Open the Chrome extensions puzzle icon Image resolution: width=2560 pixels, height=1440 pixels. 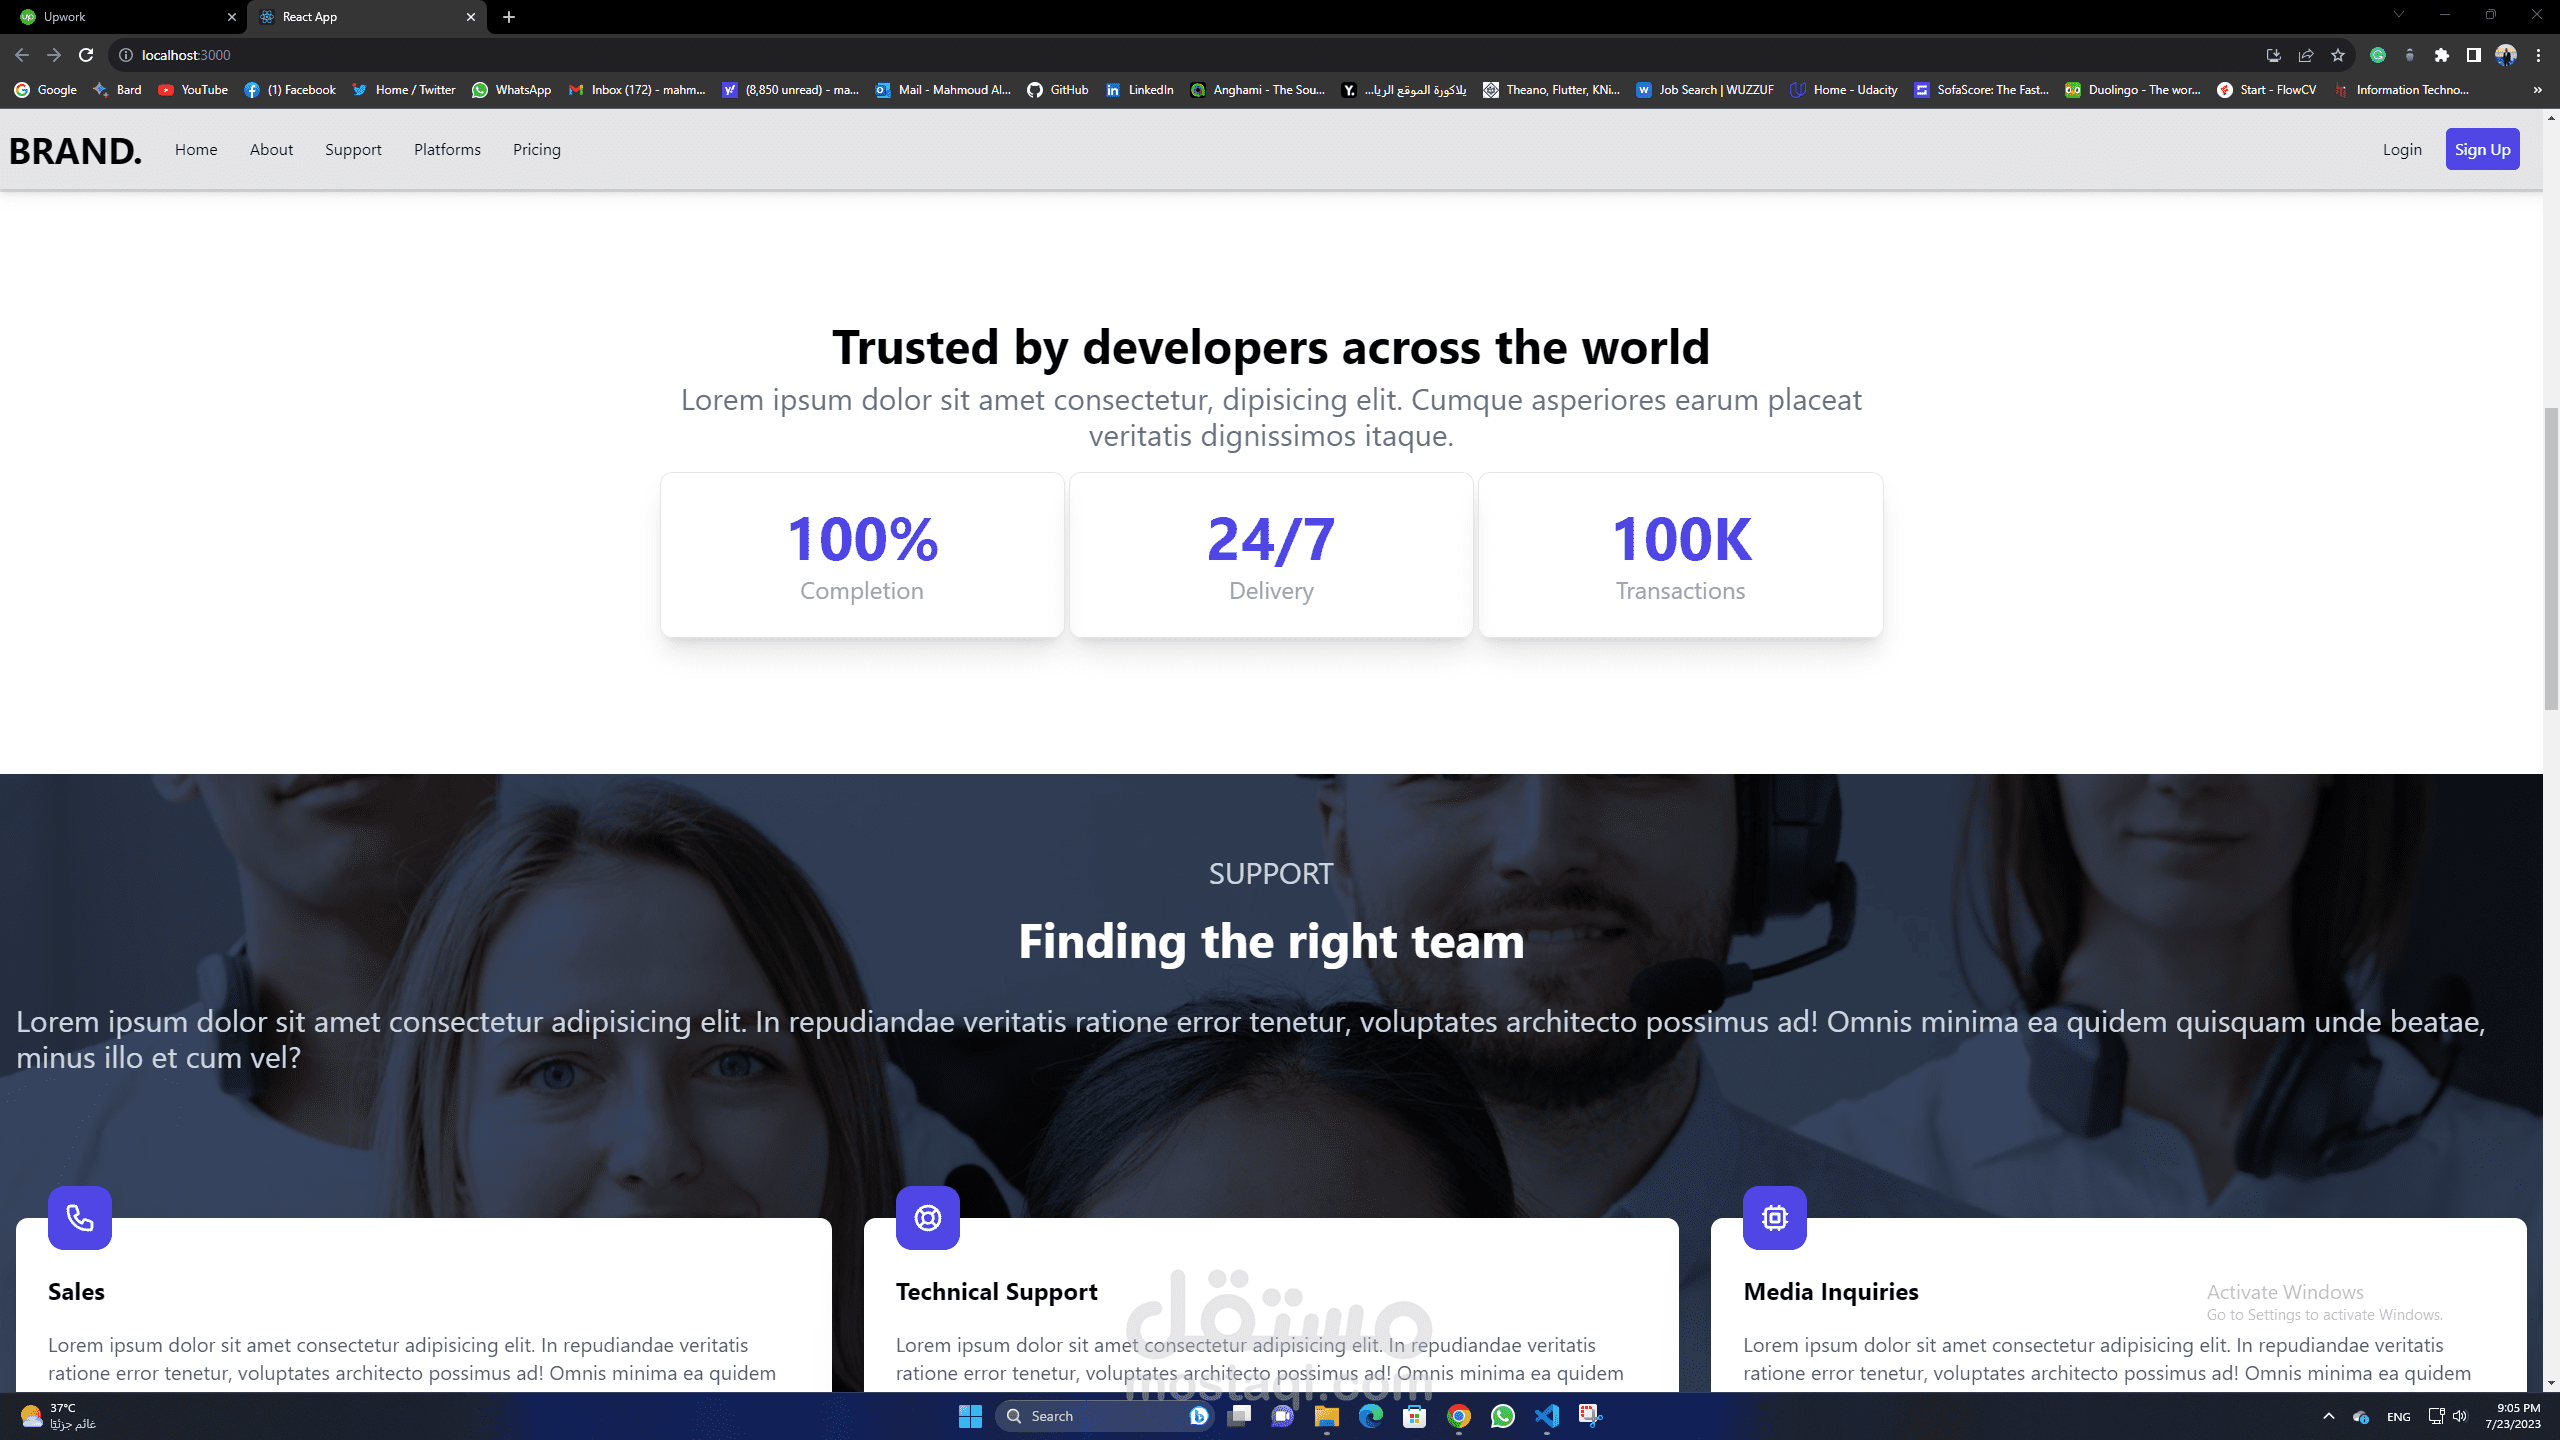2442,55
